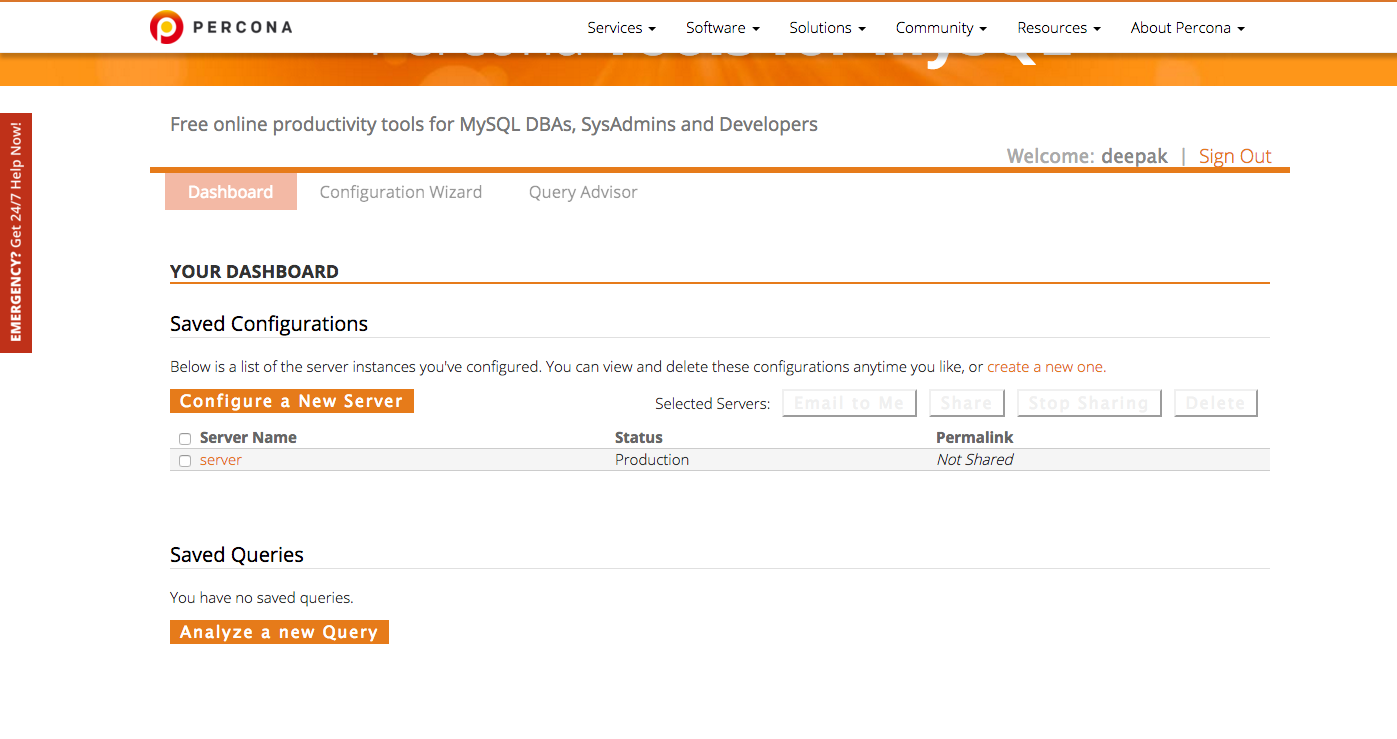Expand the Community menu

pyautogui.click(x=941, y=28)
